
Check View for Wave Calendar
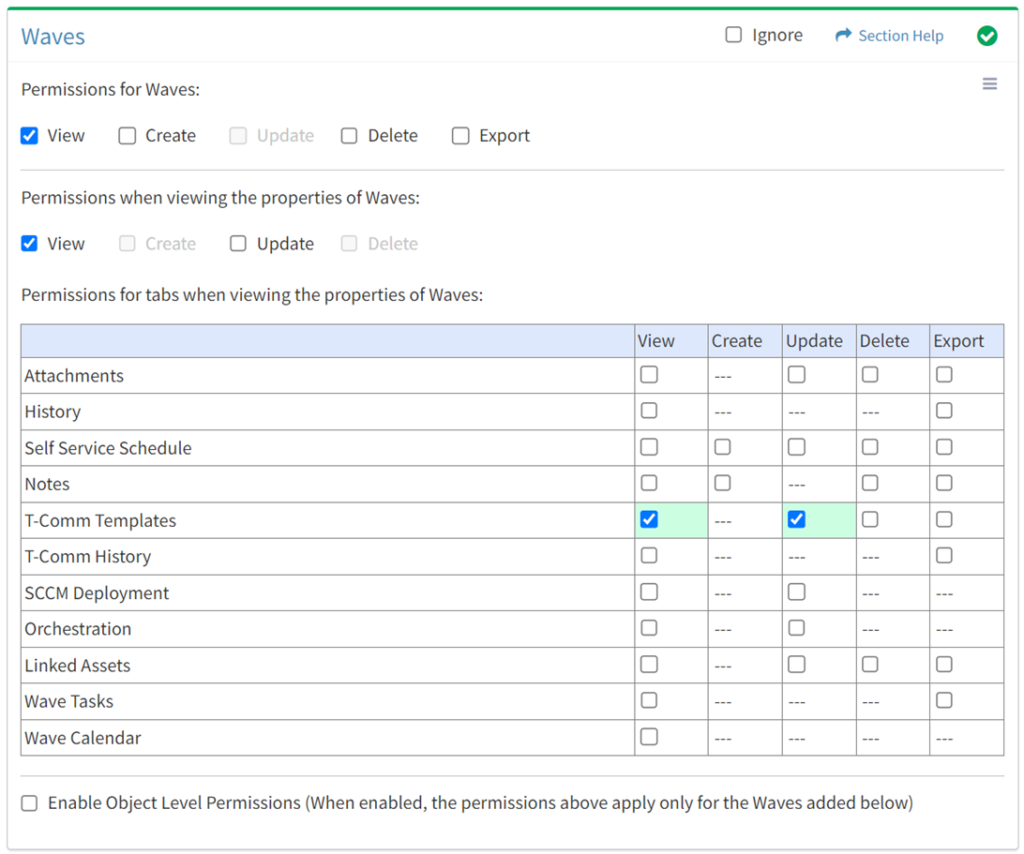(x=649, y=737)
